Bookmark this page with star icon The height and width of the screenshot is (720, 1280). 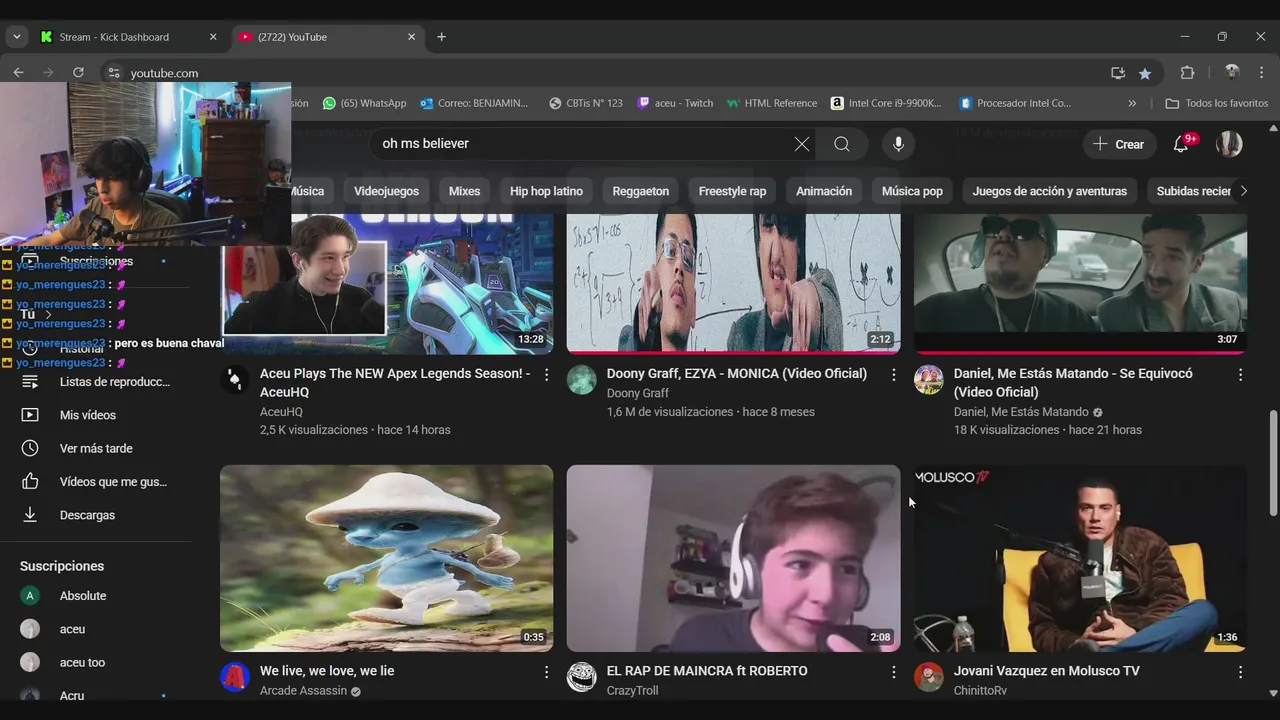[x=1145, y=73]
